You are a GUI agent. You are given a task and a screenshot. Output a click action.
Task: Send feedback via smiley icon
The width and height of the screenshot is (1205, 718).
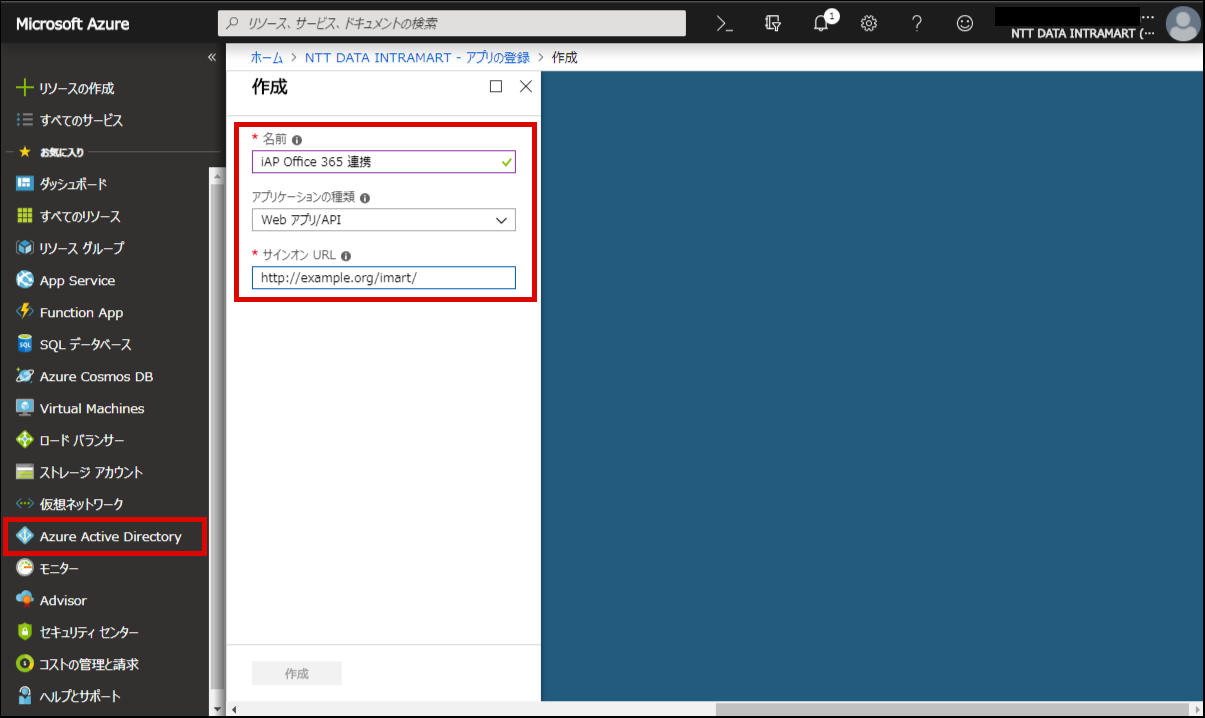click(x=965, y=23)
